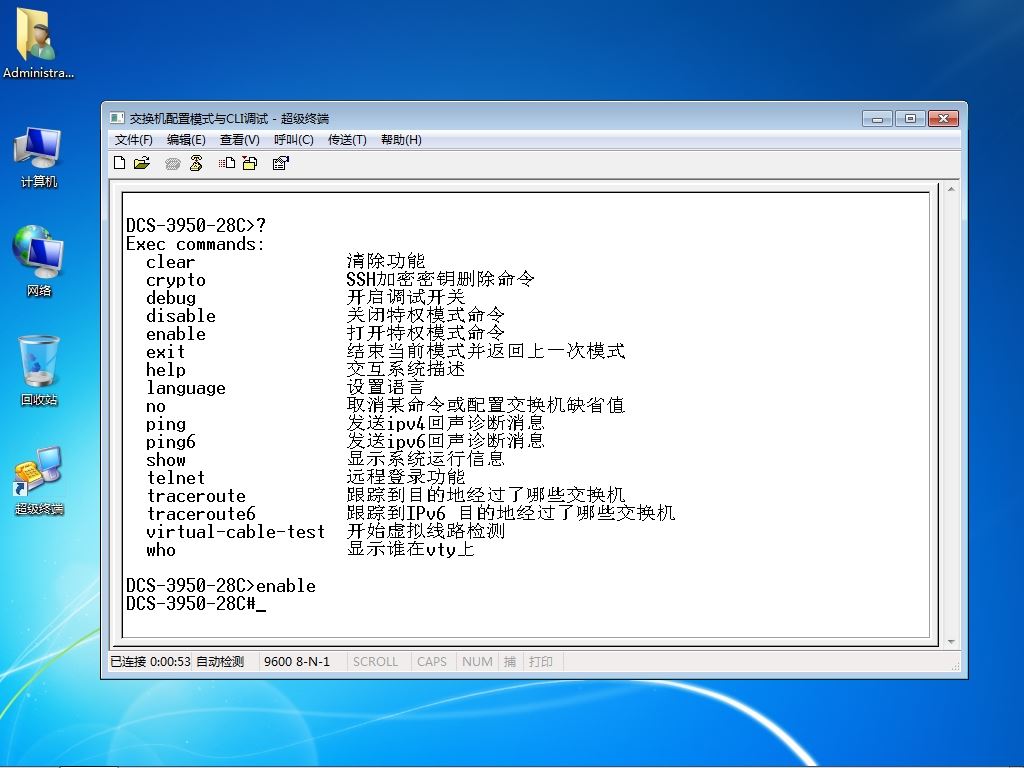This screenshot has width=1024, height=768.
Task: Open the 查看(V) menu
Action: pos(240,140)
